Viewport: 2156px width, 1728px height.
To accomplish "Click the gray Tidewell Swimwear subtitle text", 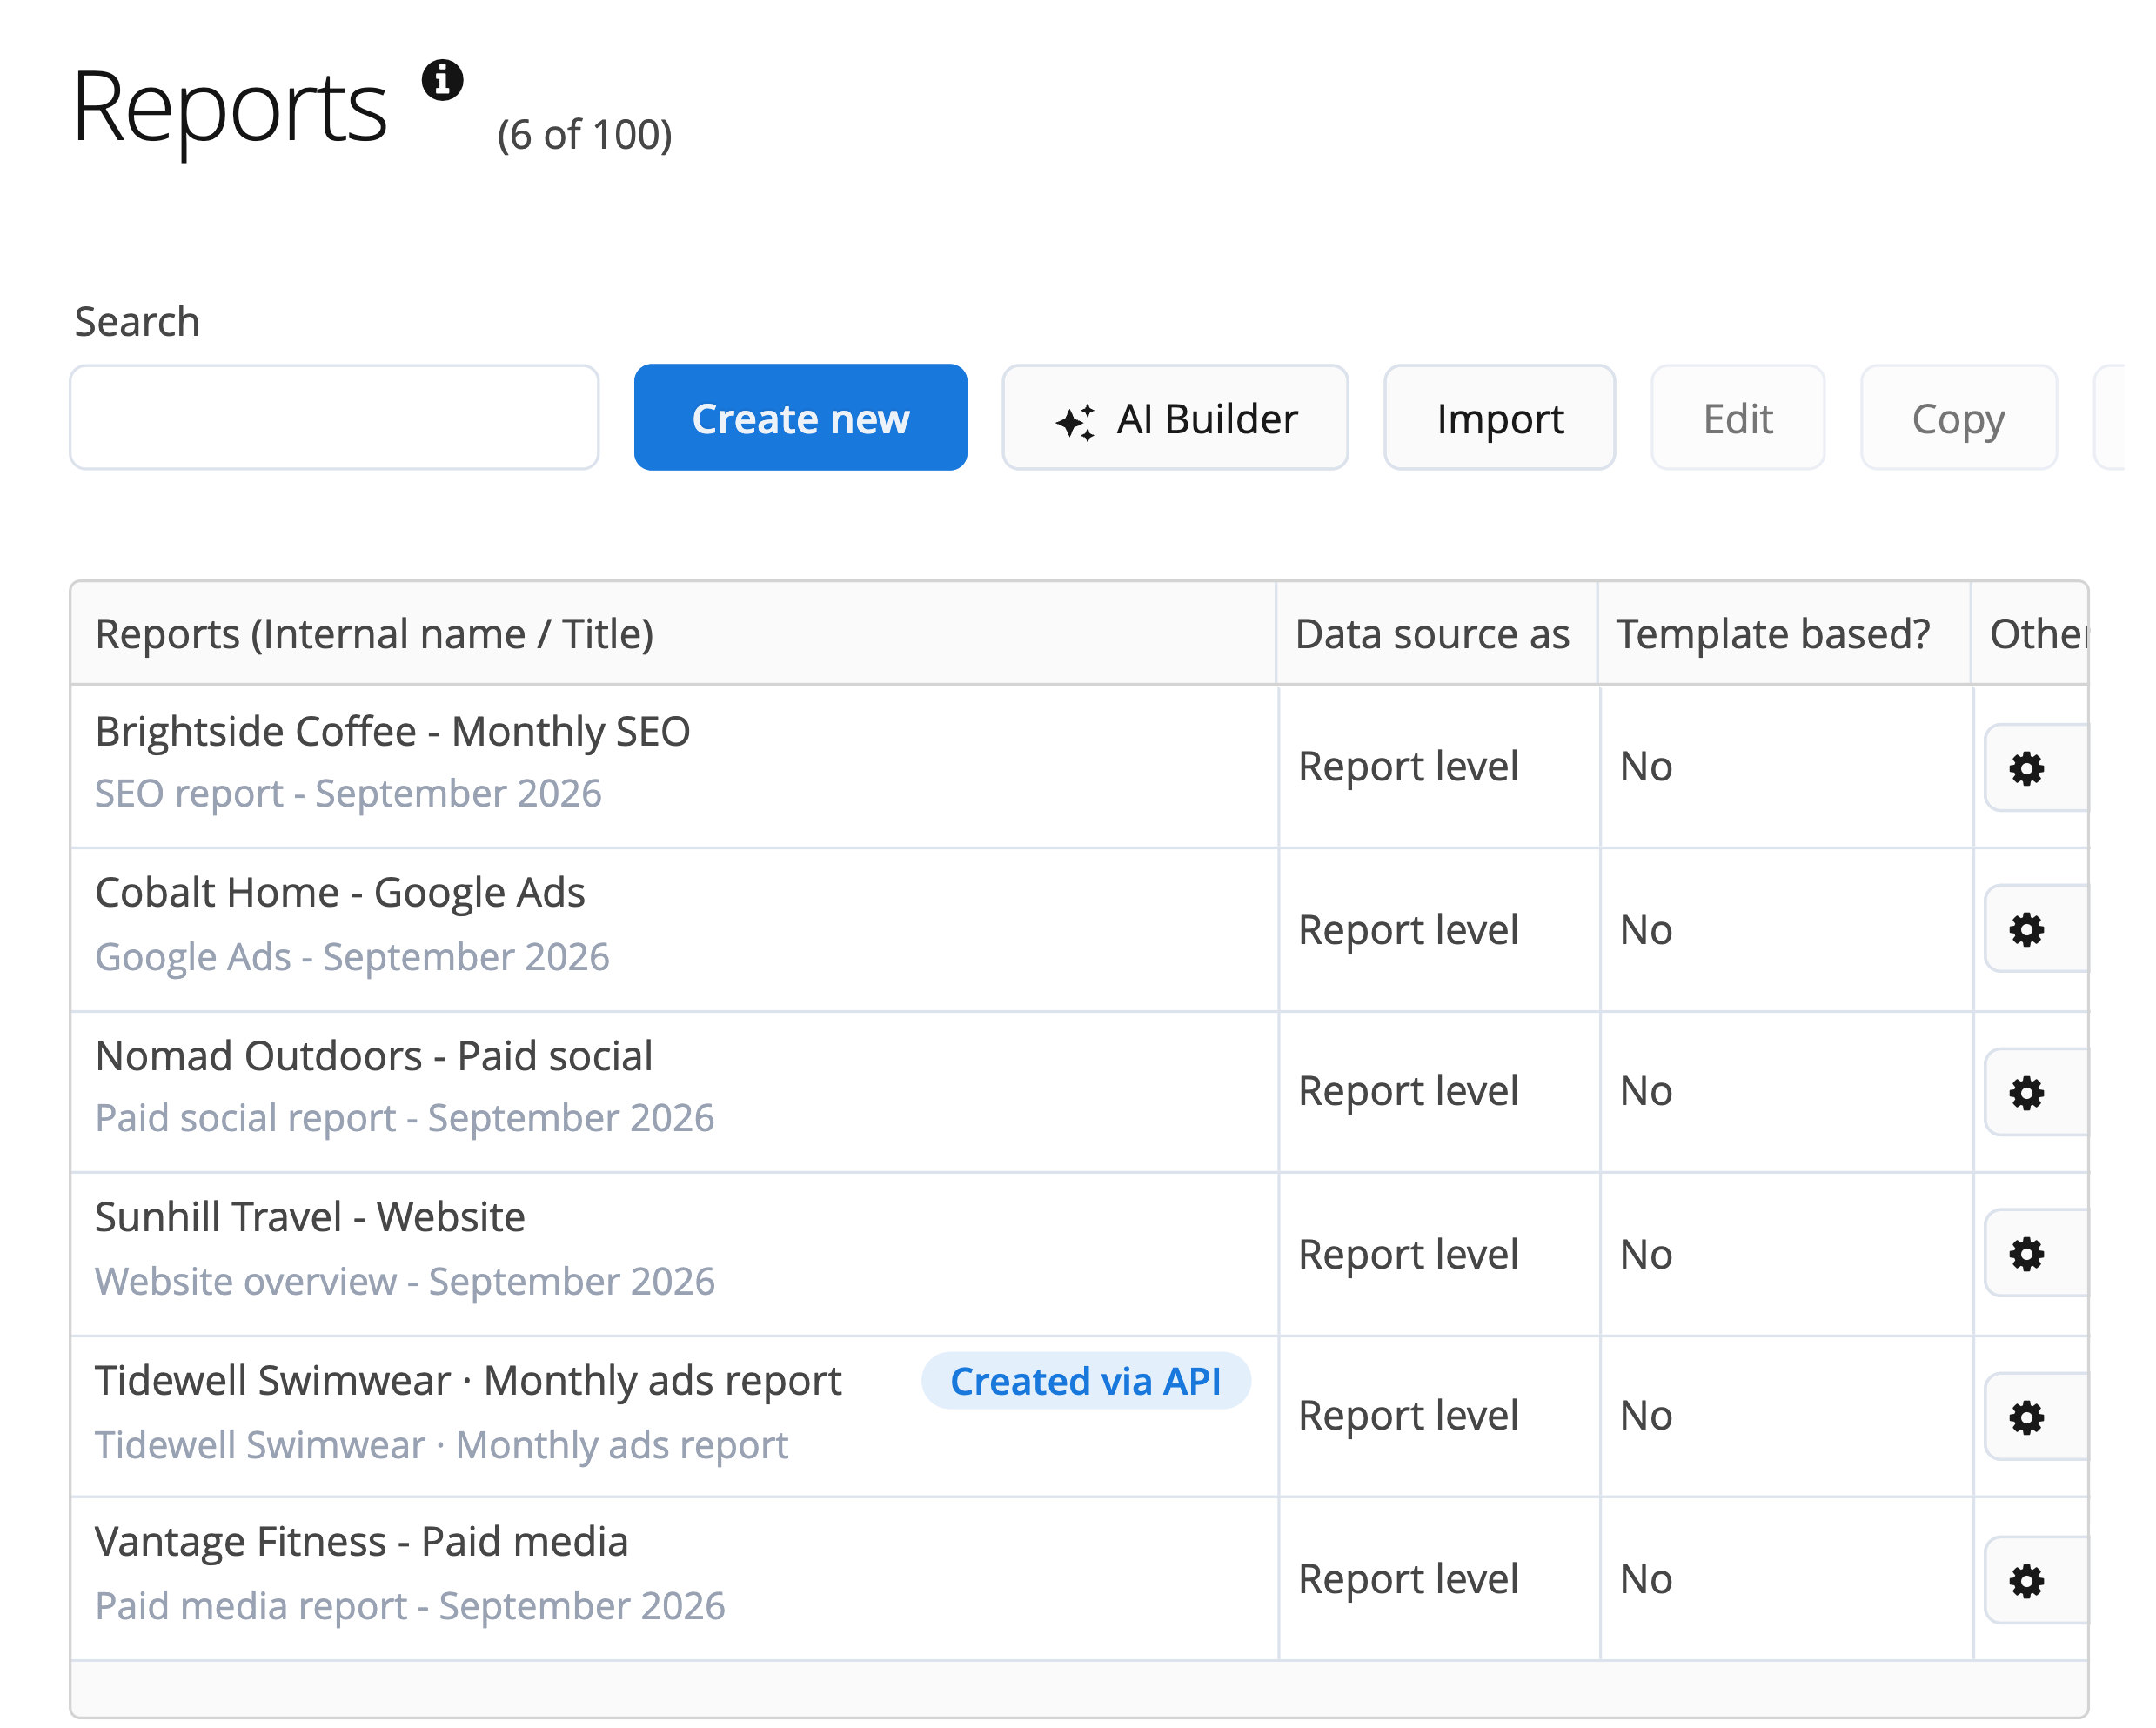I will [x=441, y=1445].
